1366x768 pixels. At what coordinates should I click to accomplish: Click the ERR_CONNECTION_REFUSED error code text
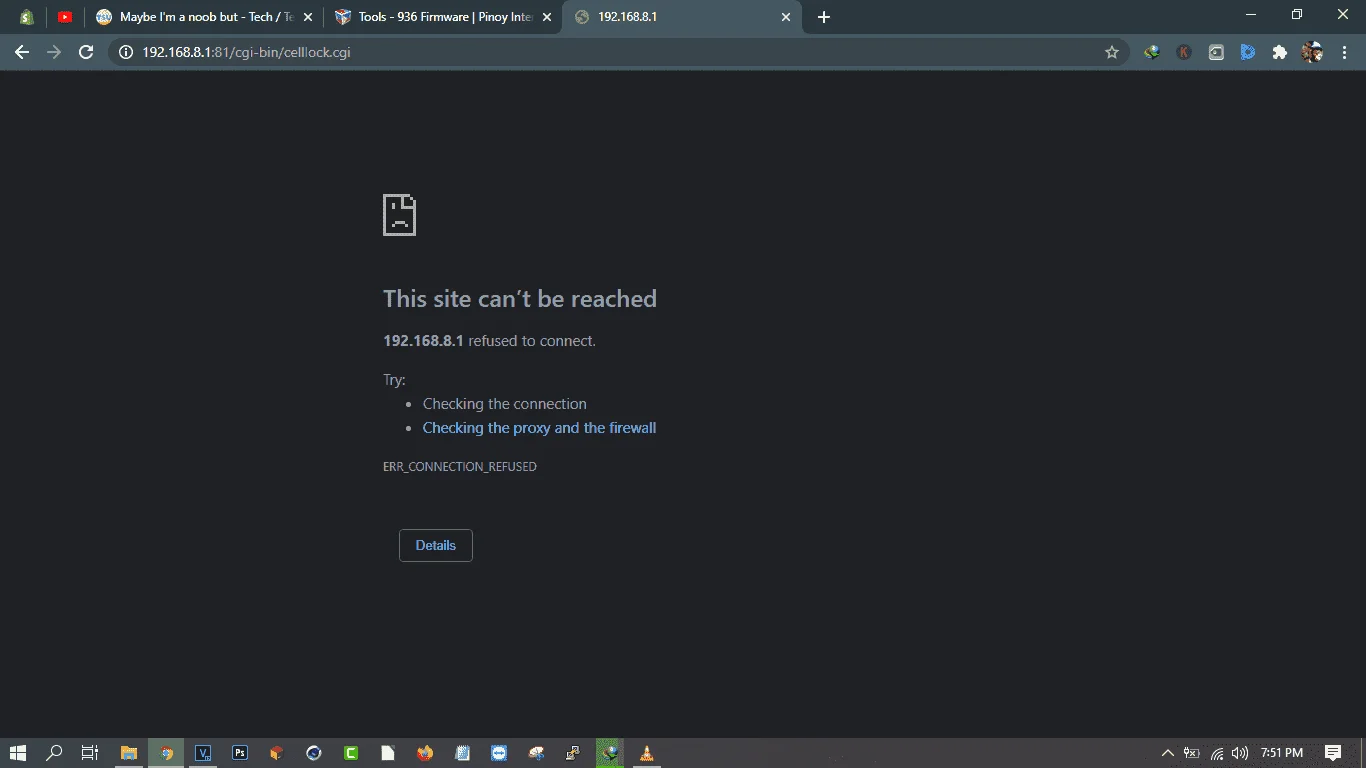tap(460, 467)
